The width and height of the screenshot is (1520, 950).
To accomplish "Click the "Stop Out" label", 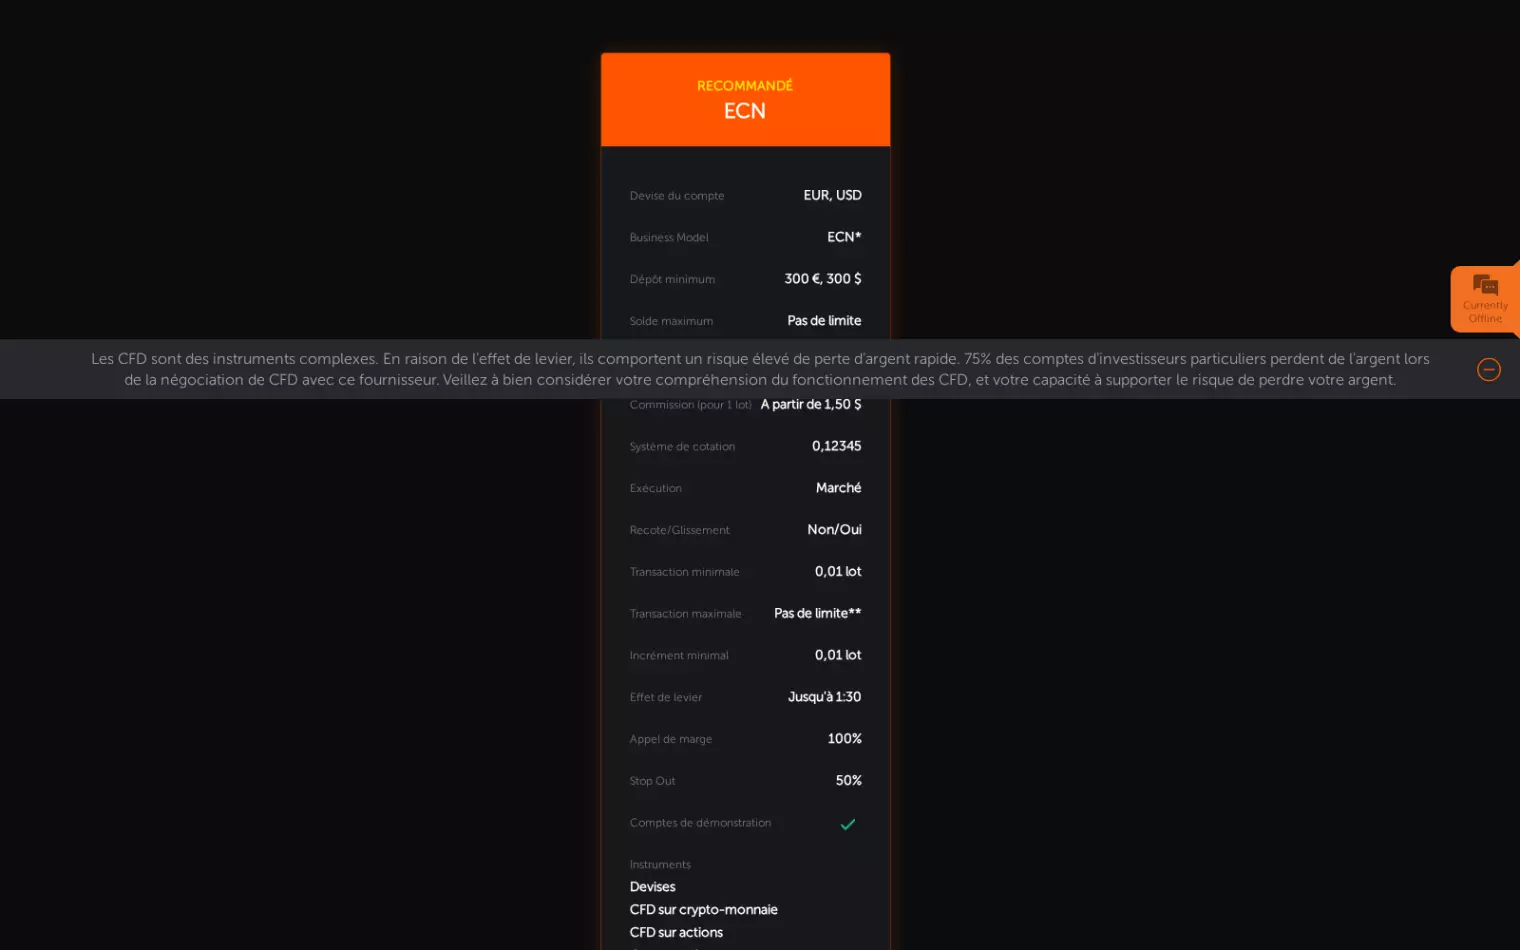I will pyautogui.click(x=653, y=782).
